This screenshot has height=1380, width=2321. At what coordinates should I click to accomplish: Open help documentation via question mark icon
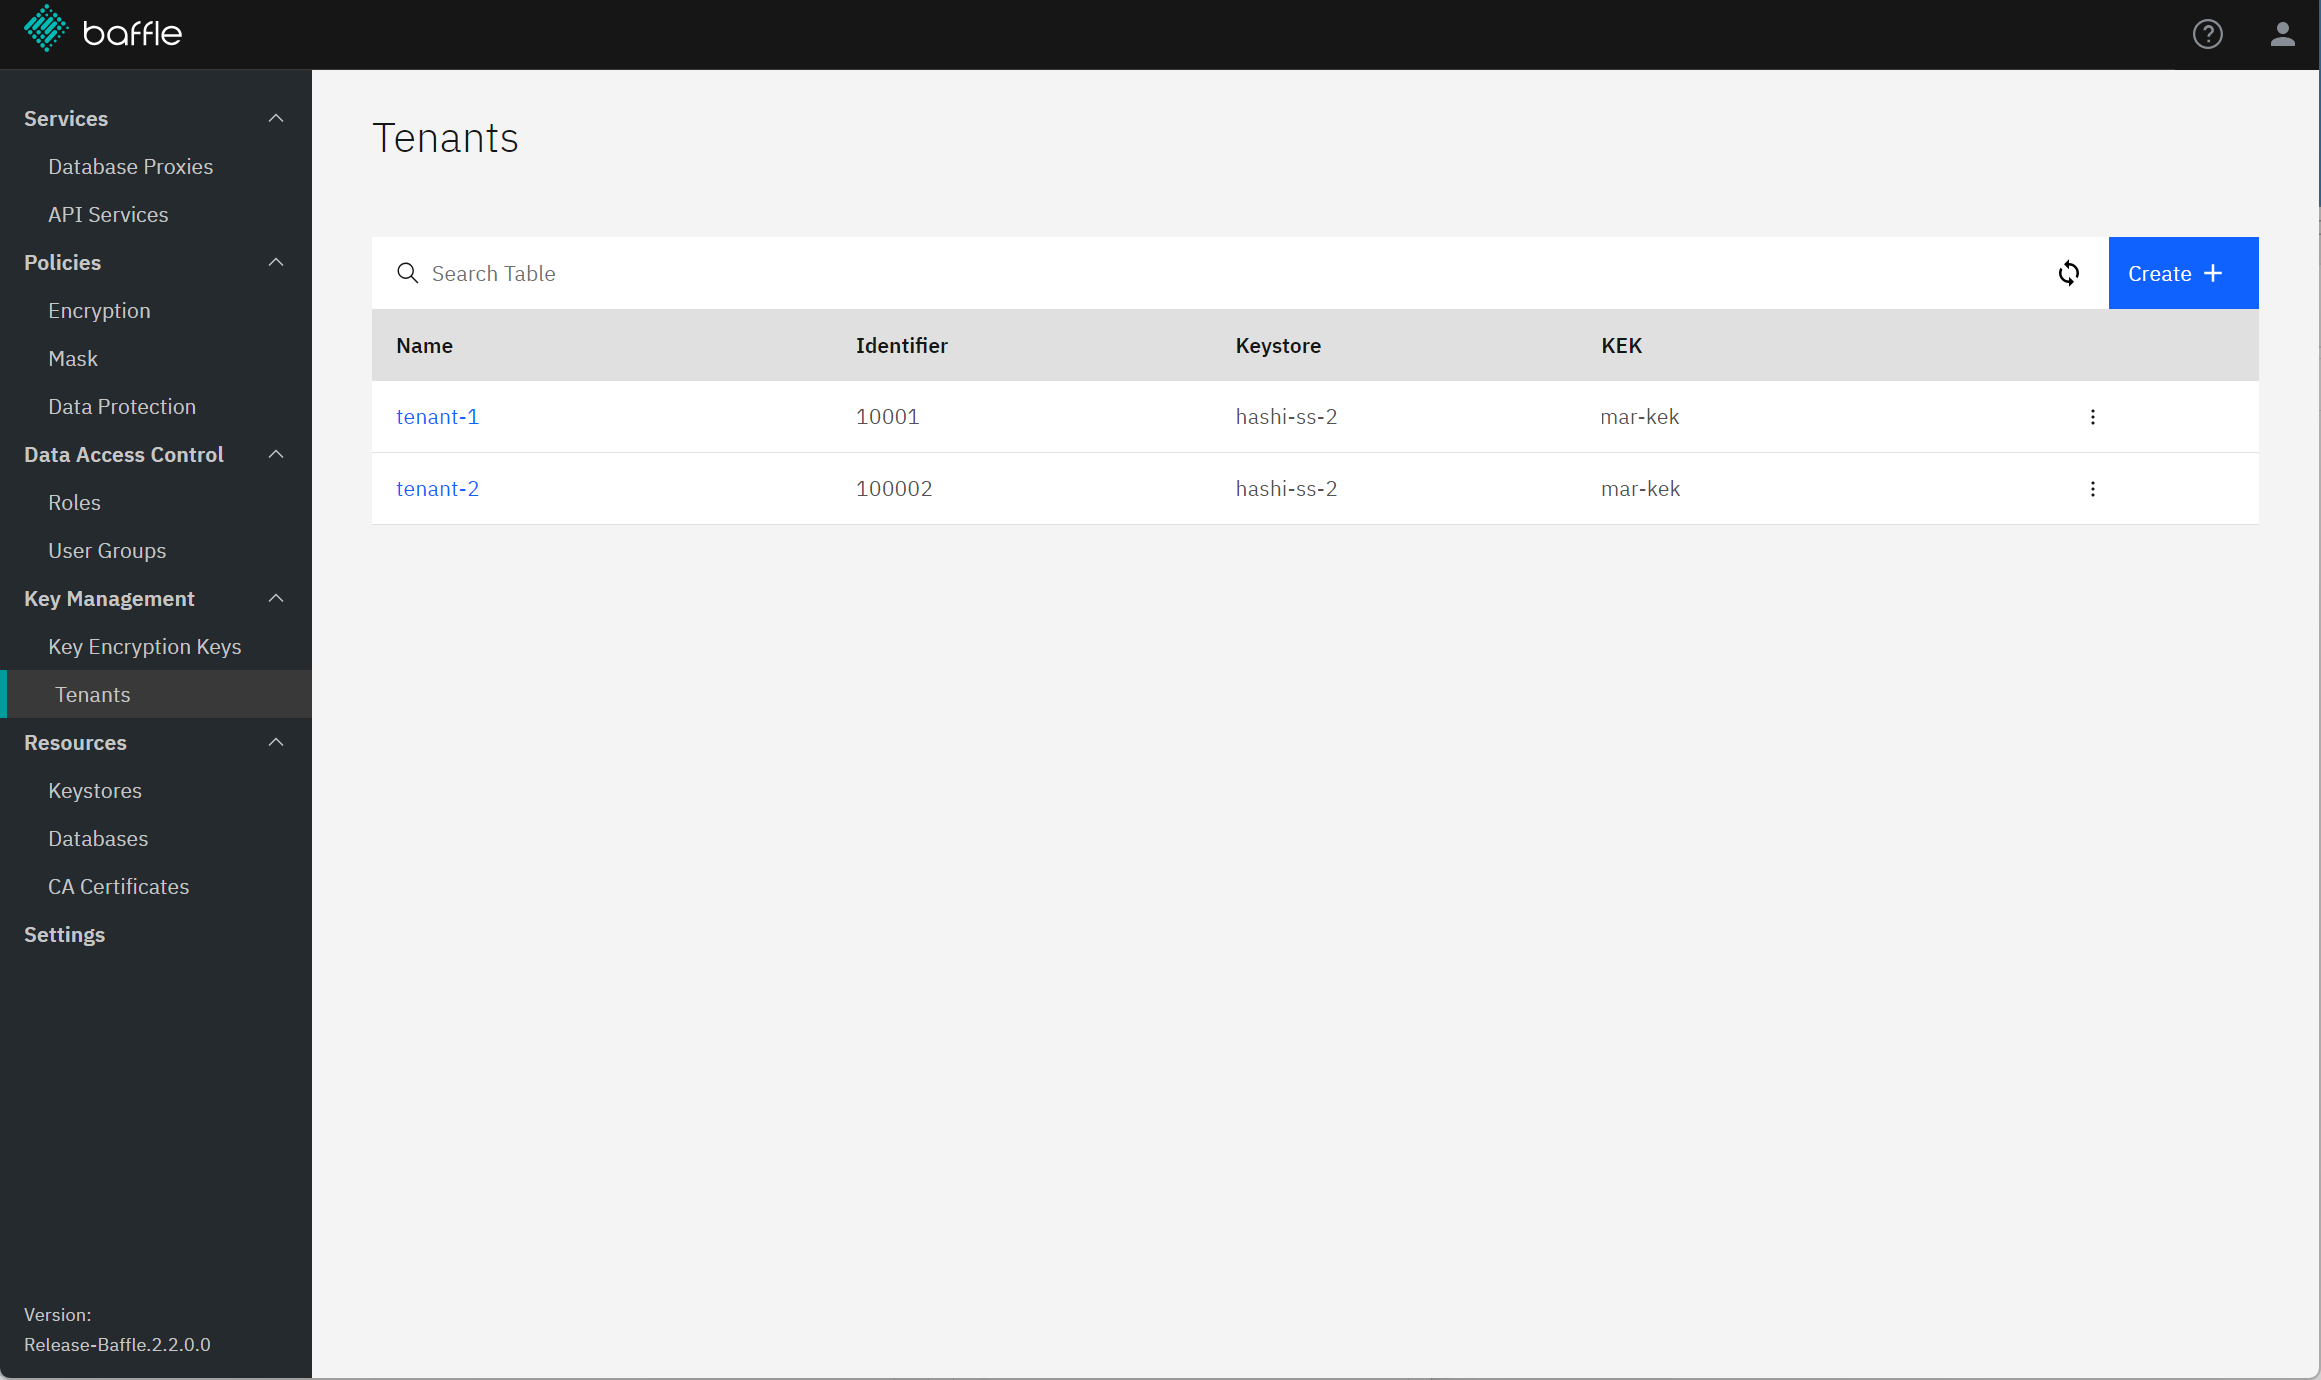pos(2209,33)
